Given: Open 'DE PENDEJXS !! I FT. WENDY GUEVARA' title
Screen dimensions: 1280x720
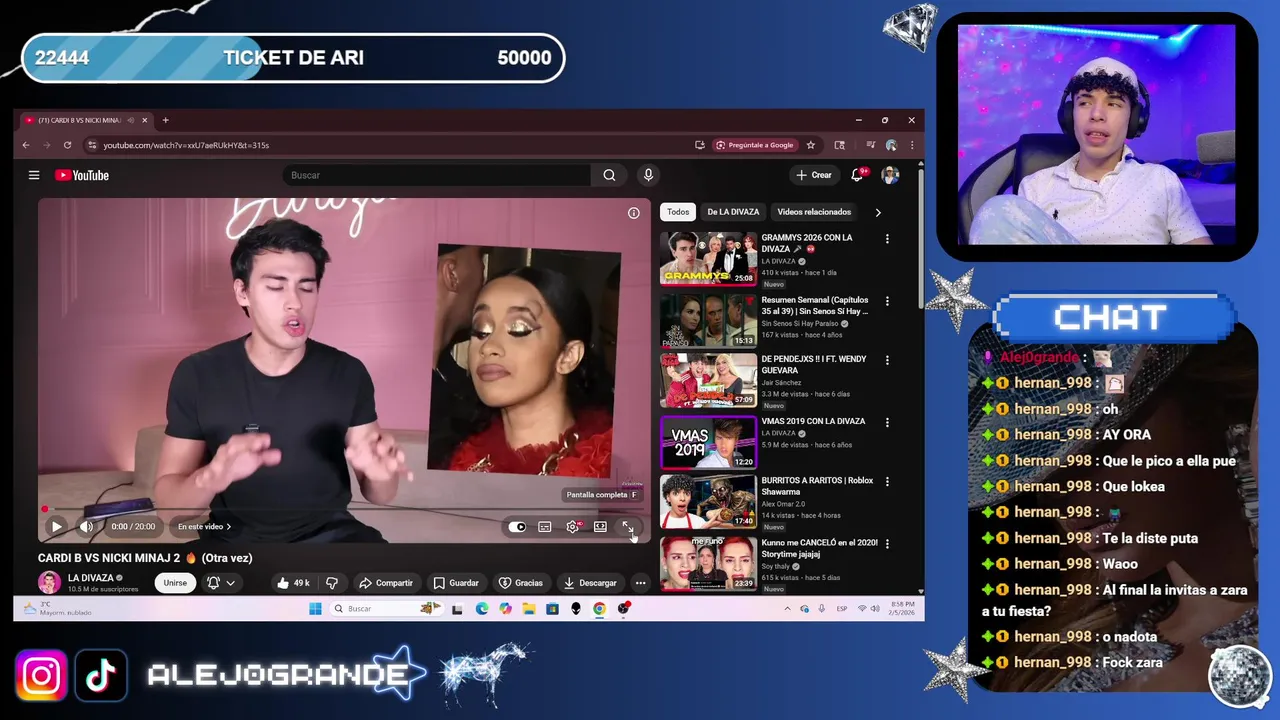Looking at the screenshot, I should 814,364.
